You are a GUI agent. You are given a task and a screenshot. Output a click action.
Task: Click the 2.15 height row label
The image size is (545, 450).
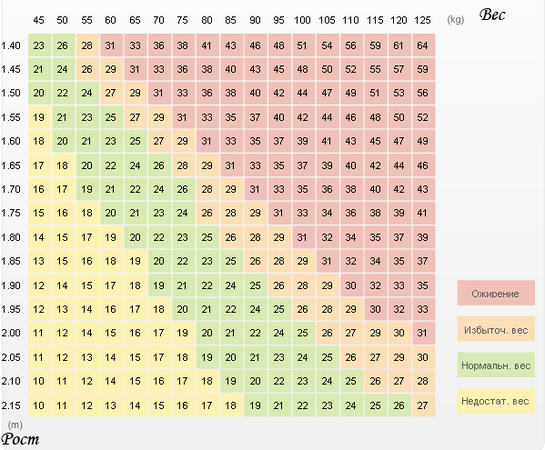click(x=11, y=405)
